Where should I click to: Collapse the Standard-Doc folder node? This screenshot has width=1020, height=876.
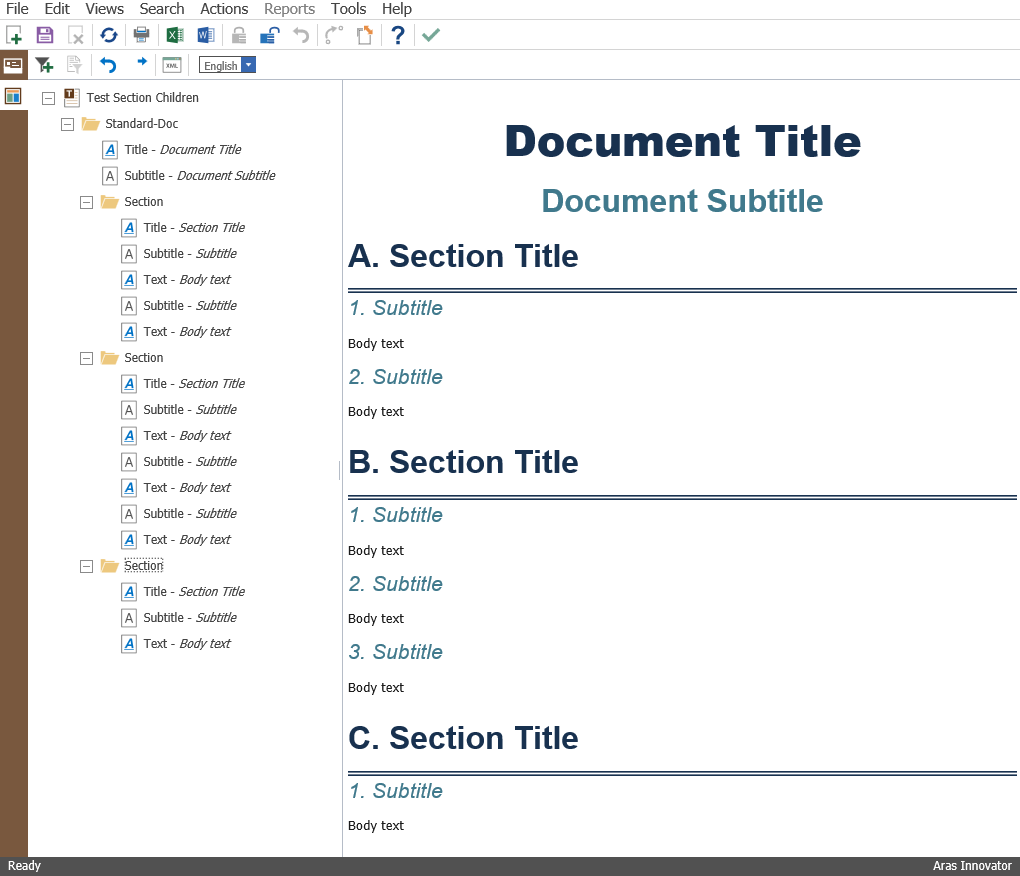[x=68, y=124]
